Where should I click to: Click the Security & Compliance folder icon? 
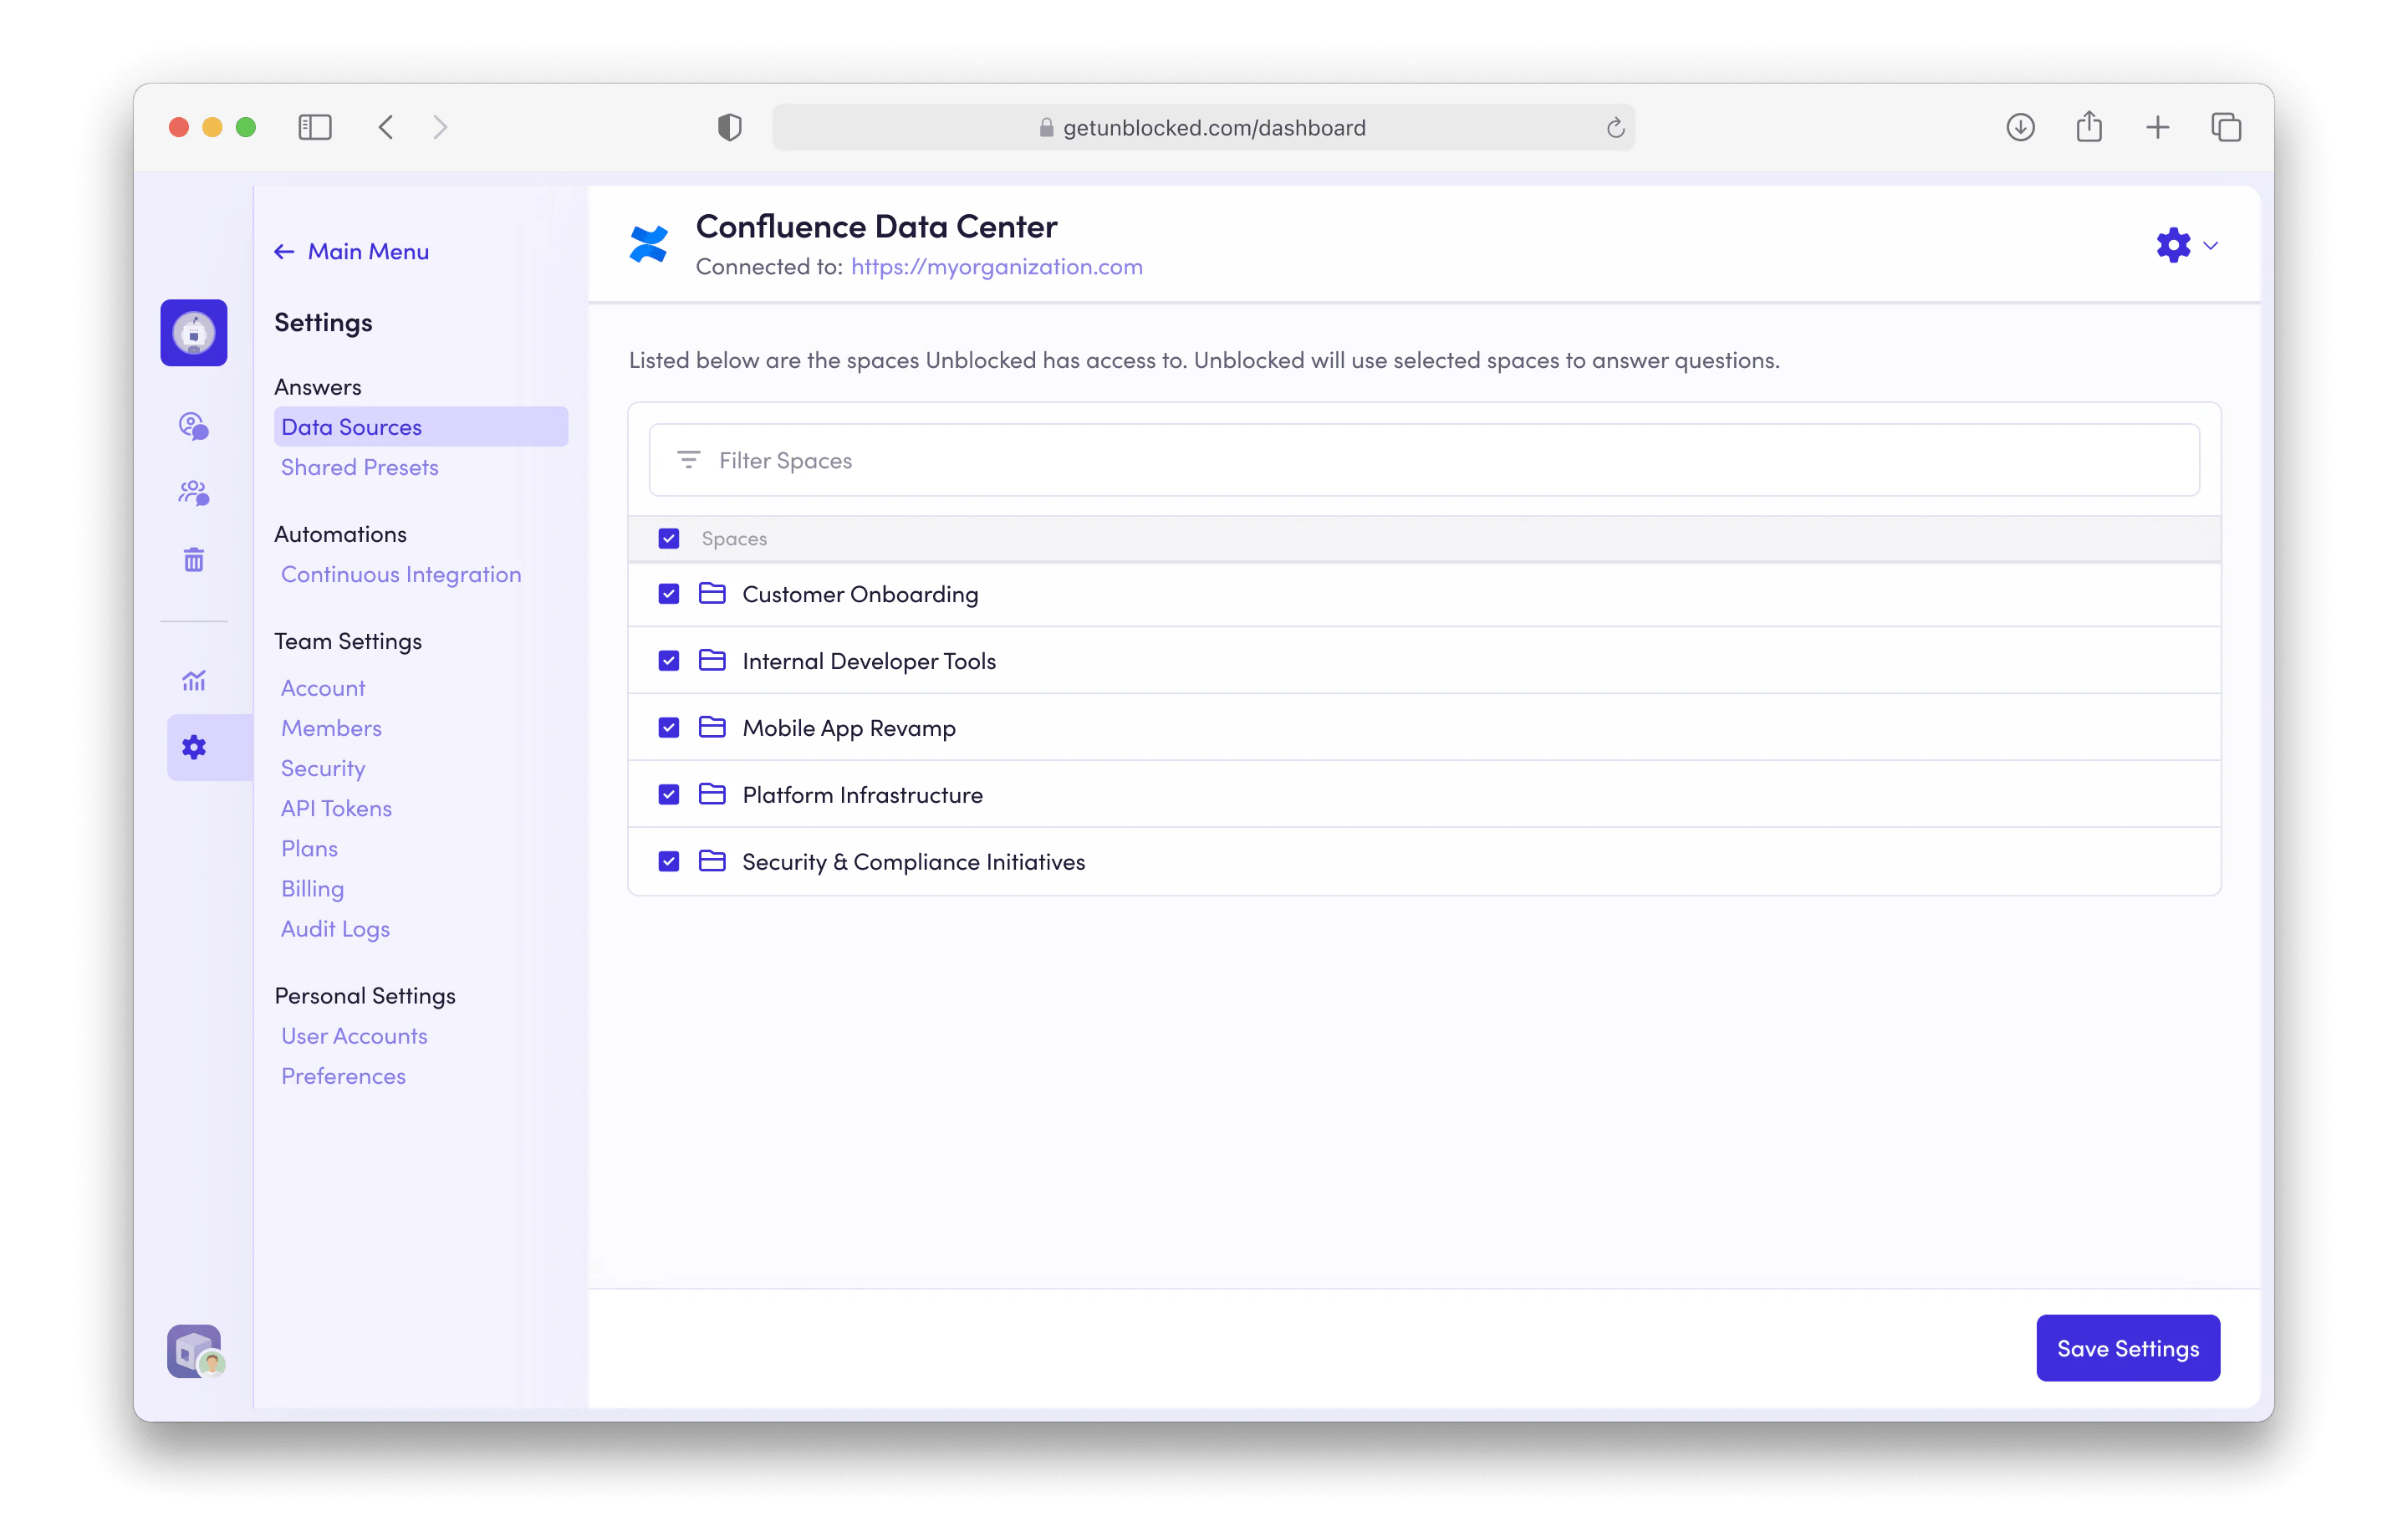click(712, 861)
